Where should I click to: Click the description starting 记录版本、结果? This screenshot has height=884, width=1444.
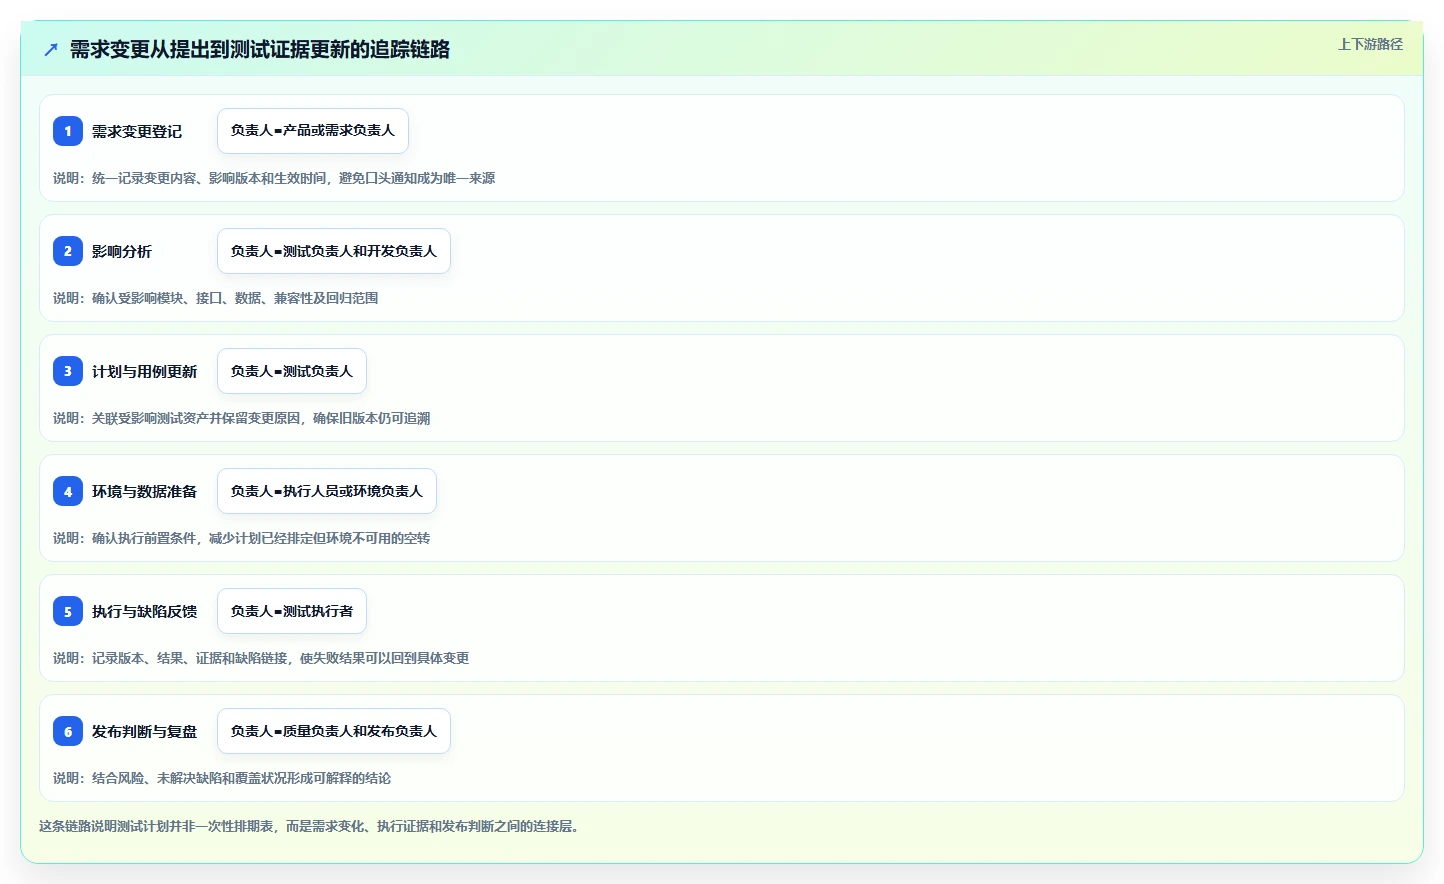click(261, 658)
